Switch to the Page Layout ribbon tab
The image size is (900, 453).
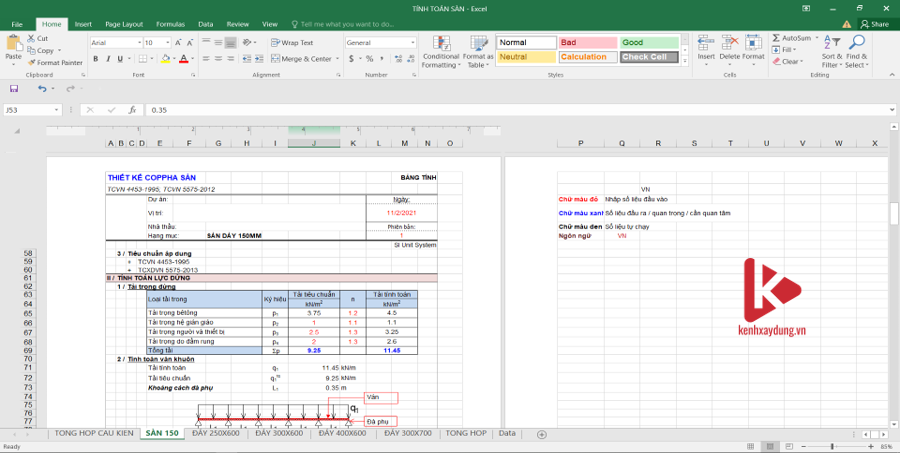pyautogui.click(x=124, y=23)
